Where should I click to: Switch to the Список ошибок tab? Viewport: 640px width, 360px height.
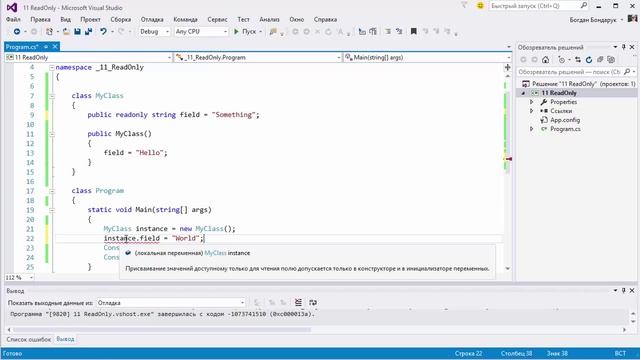(29, 339)
